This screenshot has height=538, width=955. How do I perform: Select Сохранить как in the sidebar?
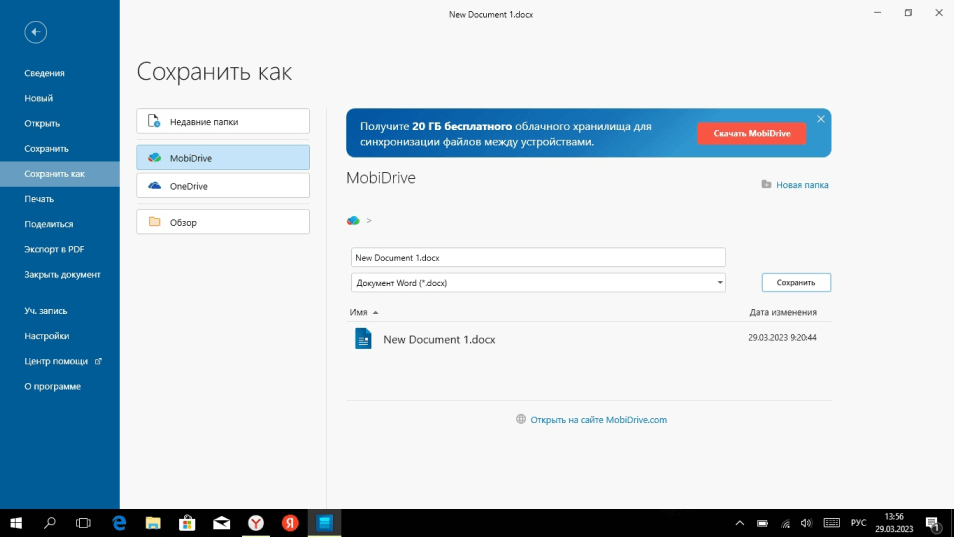(60, 174)
